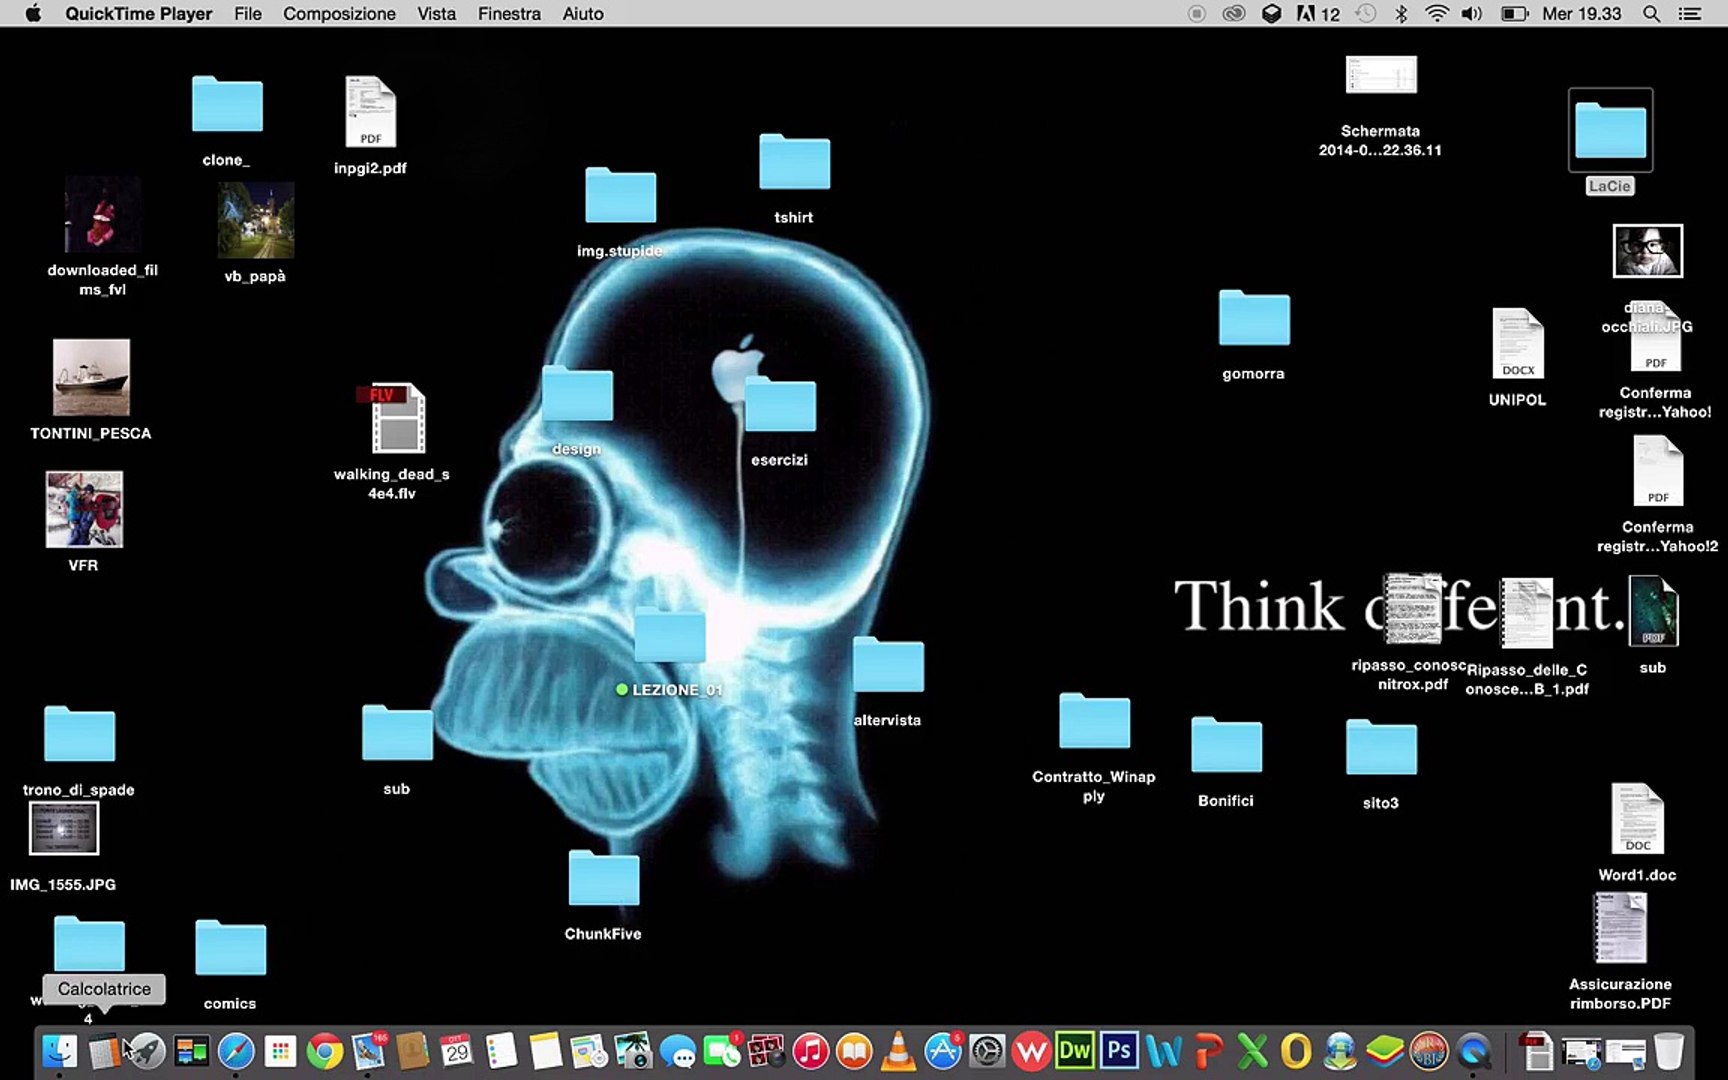This screenshot has height=1080, width=1728.
Task: Select the gomorra folder on desktop
Action: 1253,320
